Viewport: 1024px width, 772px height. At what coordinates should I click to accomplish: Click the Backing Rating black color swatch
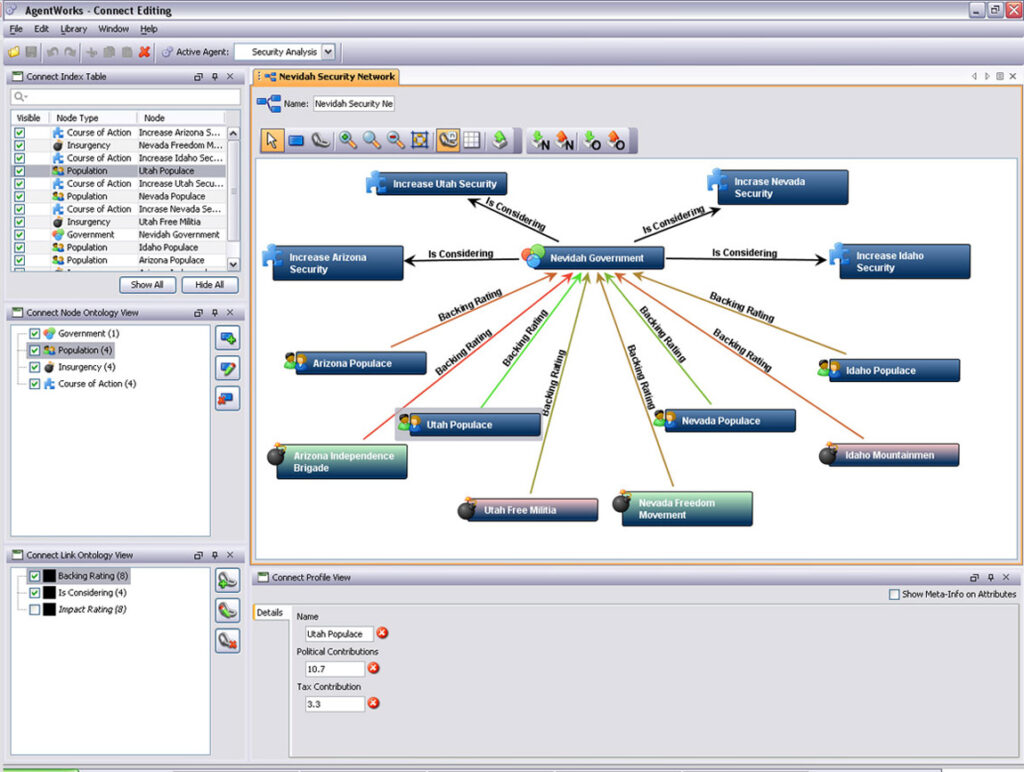point(49,576)
